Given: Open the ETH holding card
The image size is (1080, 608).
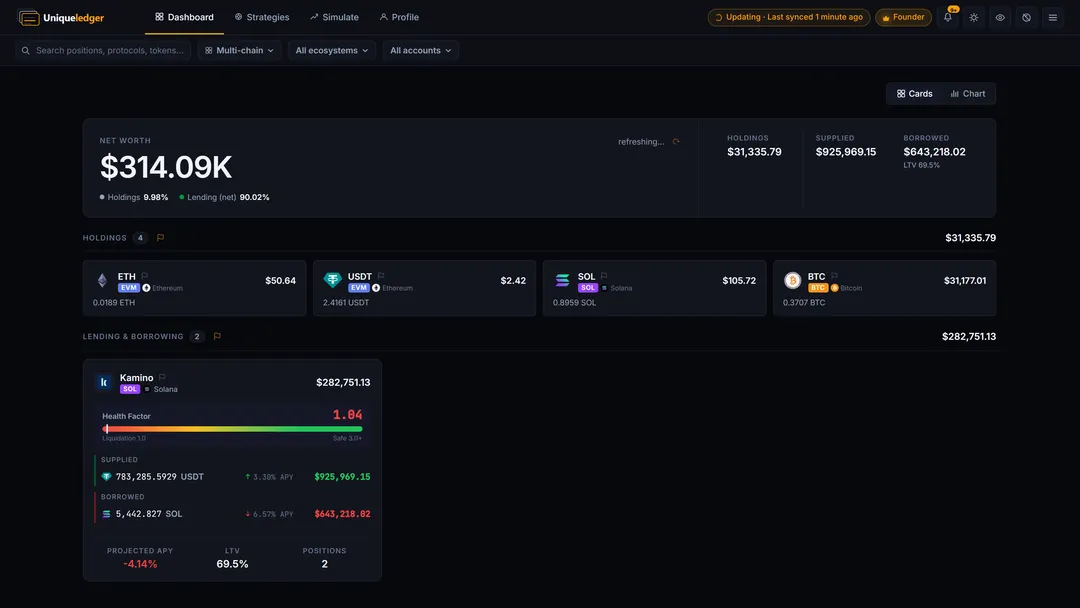Looking at the screenshot, I should [x=194, y=288].
